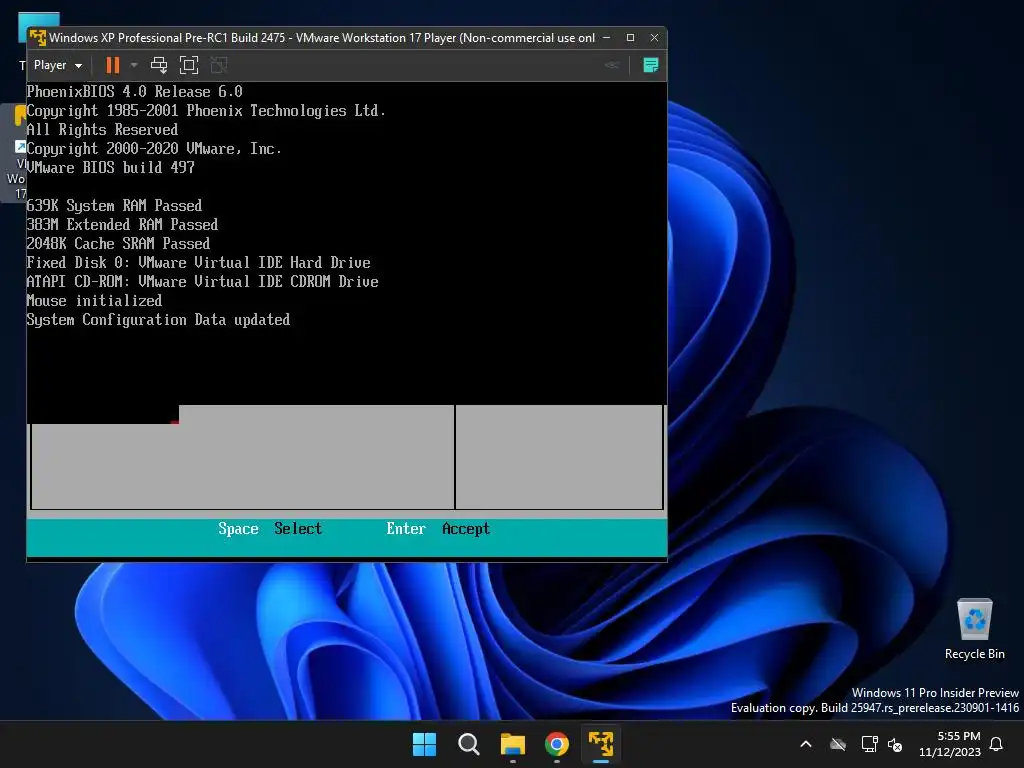Click the Send Ctrl+Alt+Del toolbar icon
The height and width of the screenshot is (768, 1024).
pyautogui.click(x=159, y=65)
